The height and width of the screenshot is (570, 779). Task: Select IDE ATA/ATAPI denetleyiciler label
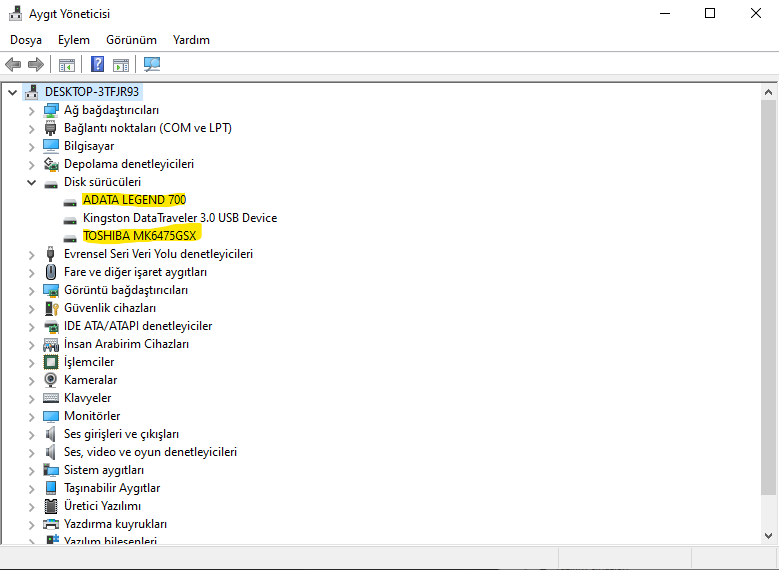coord(138,326)
